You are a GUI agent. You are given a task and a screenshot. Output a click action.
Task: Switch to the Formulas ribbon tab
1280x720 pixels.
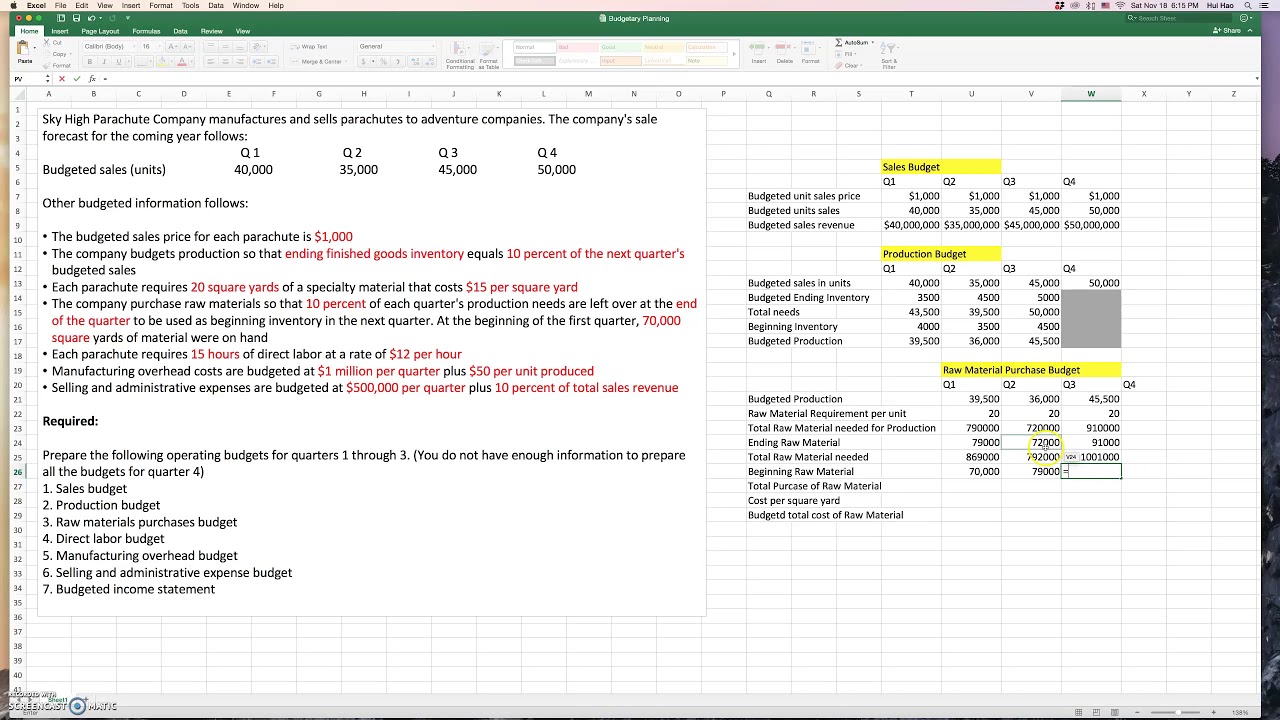146,31
